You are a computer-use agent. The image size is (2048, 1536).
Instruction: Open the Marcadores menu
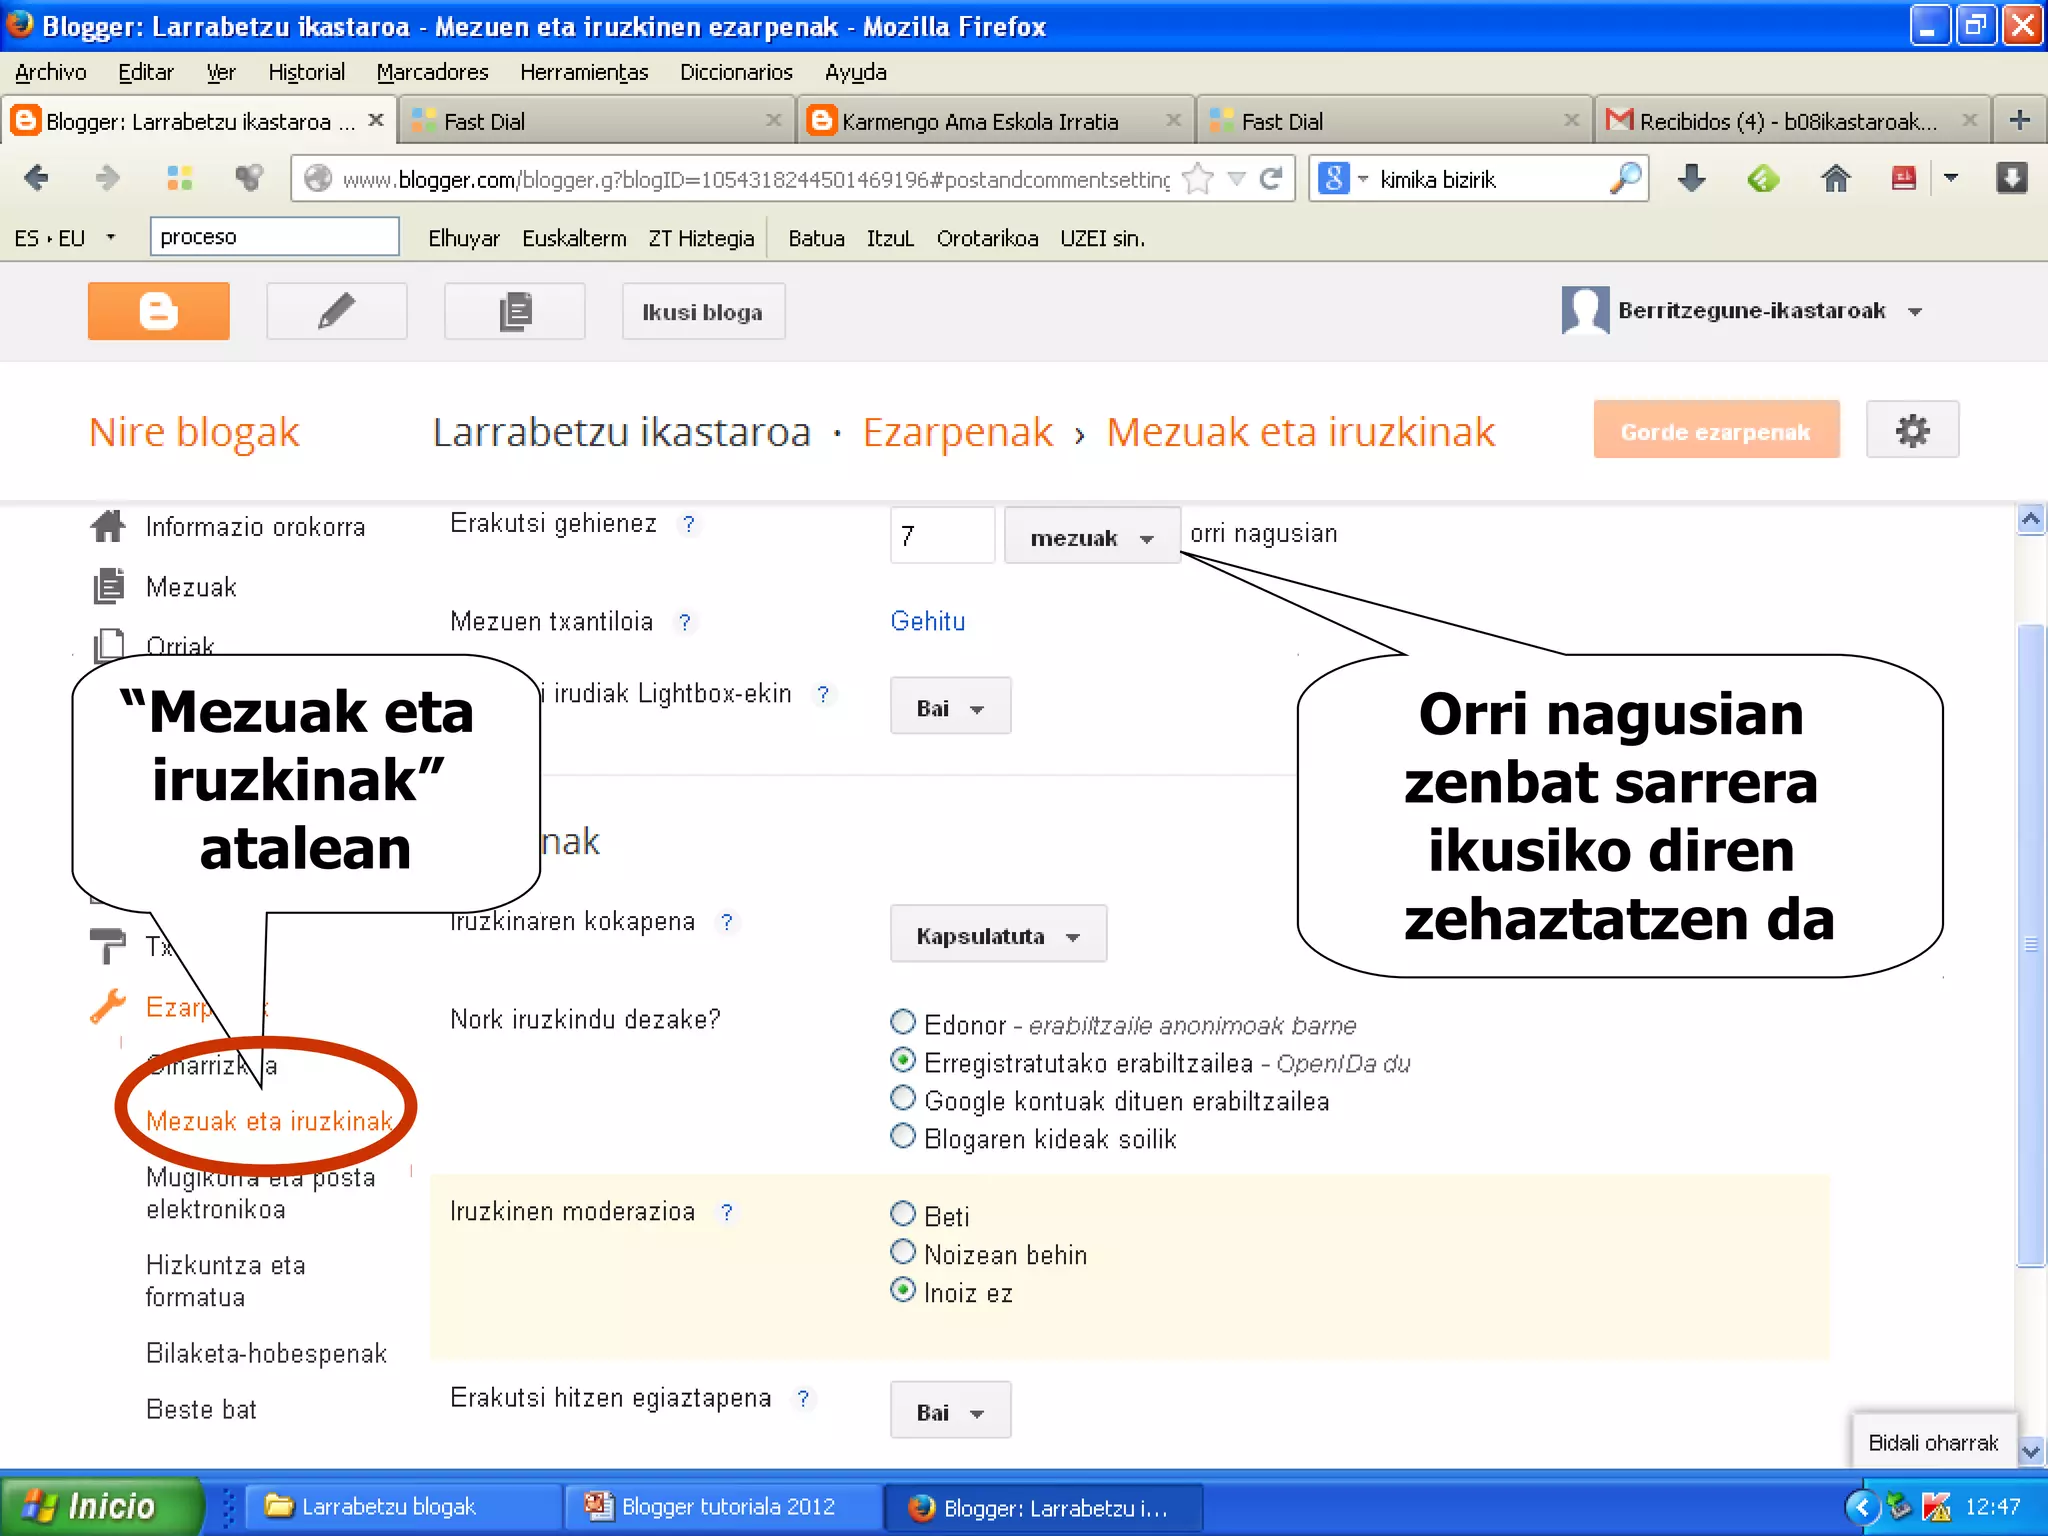(432, 72)
